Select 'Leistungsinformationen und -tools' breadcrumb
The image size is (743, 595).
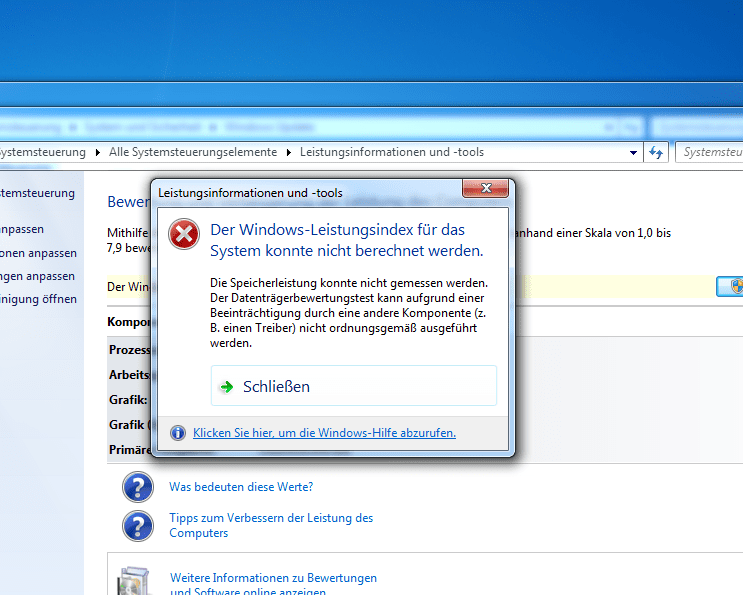(x=392, y=152)
